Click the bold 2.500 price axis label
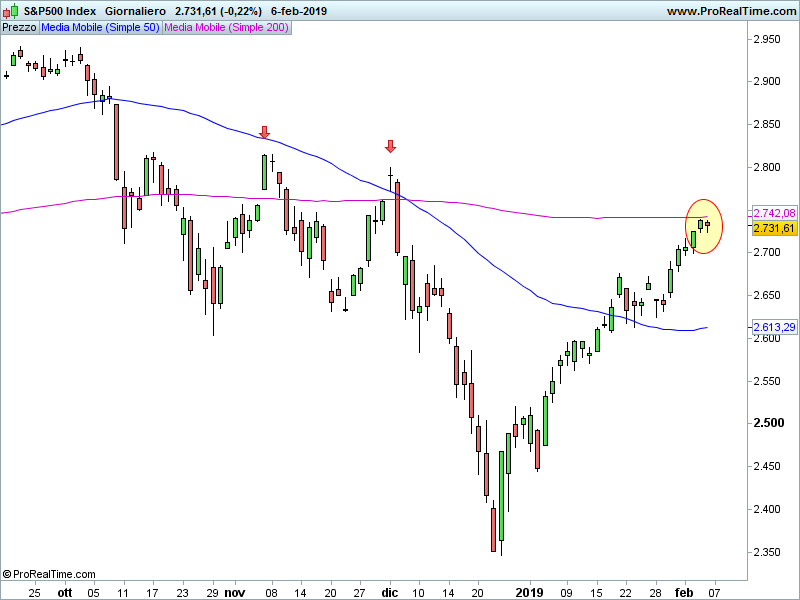This screenshot has width=800, height=600. pos(769,423)
